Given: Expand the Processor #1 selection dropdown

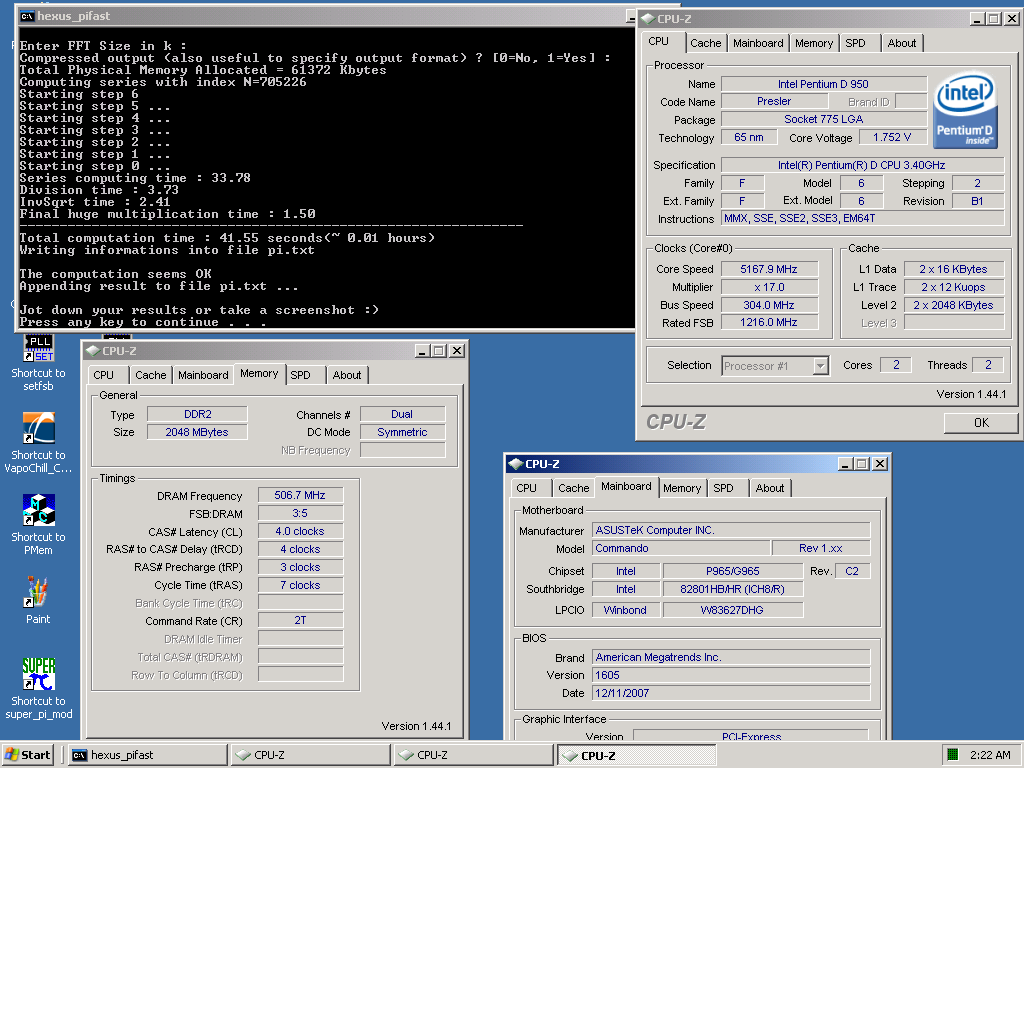Looking at the screenshot, I should tap(820, 366).
